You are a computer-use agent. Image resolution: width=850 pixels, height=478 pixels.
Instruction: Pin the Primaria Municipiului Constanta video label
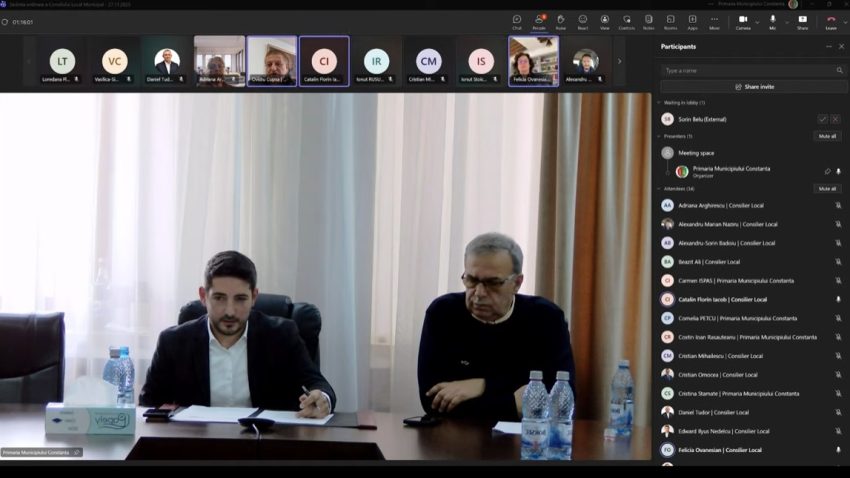coord(76,453)
